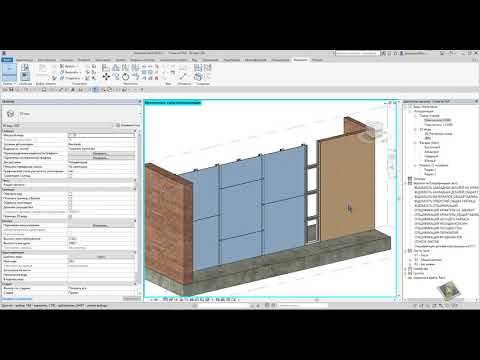The height and width of the screenshot is (360, 480).
Task: Click Edit Type button in Properties
Action: [x=128, y=125]
